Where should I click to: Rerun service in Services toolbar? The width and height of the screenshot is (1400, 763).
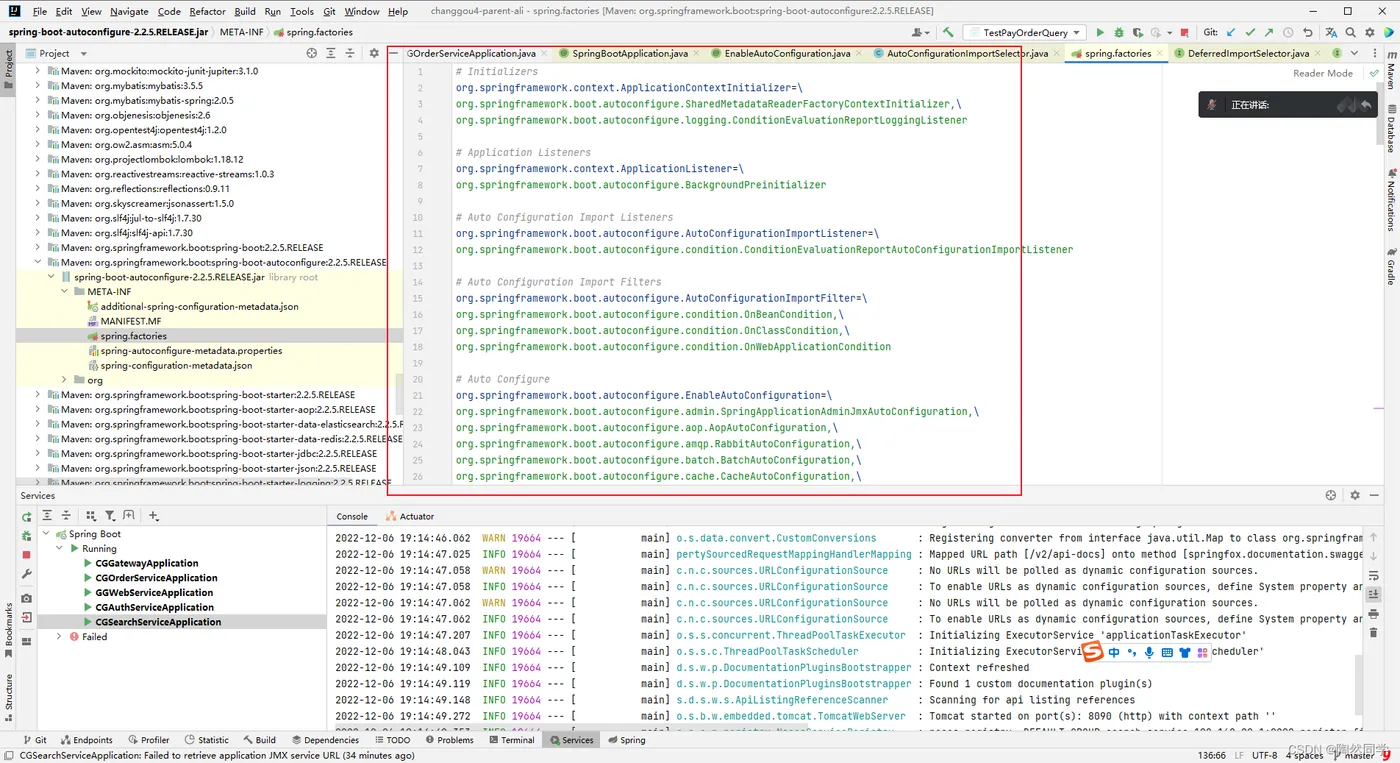[x=27, y=517]
